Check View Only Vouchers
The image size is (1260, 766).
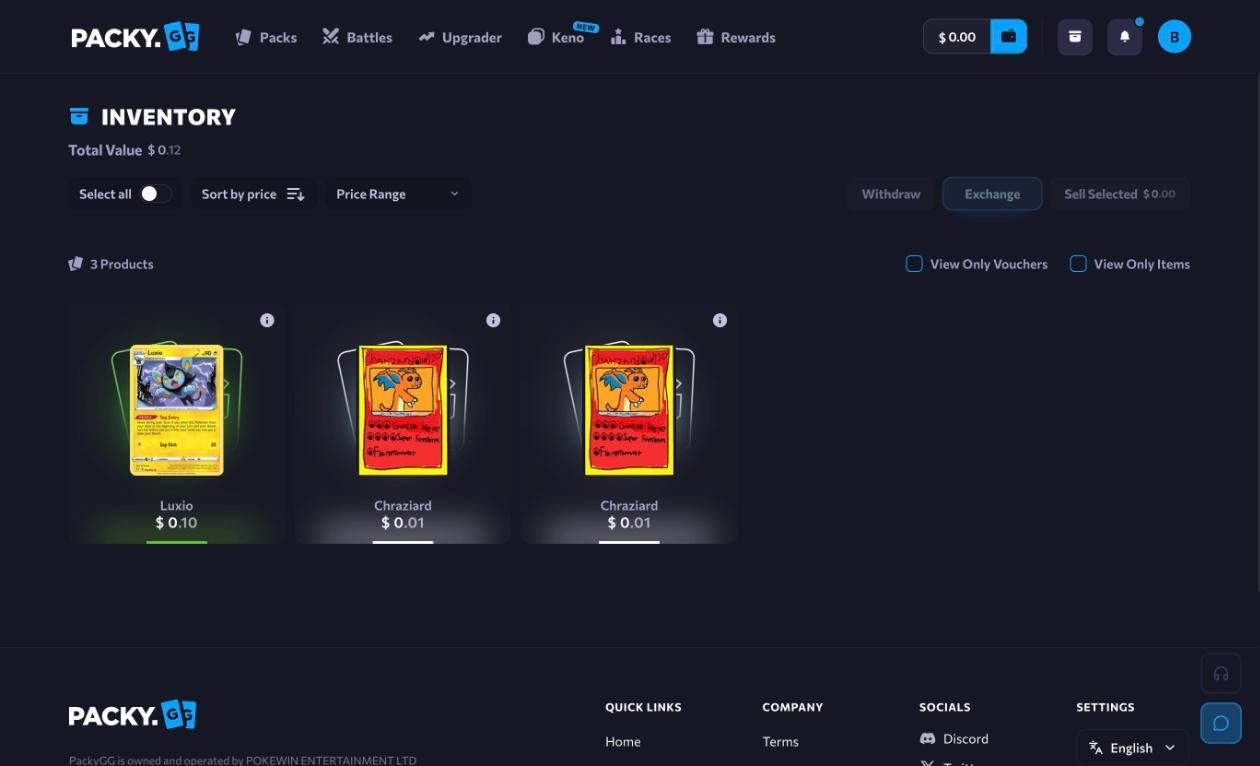tap(914, 264)
